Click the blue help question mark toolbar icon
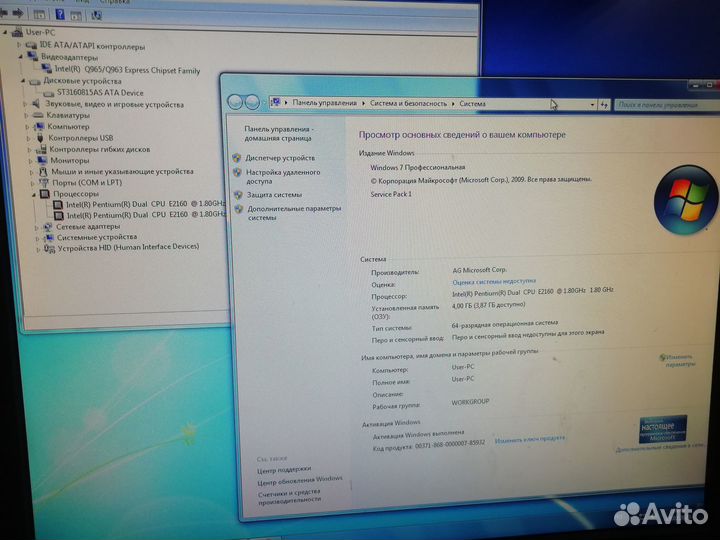This screenshot has width=720, height=540. (x=60, y=14)
